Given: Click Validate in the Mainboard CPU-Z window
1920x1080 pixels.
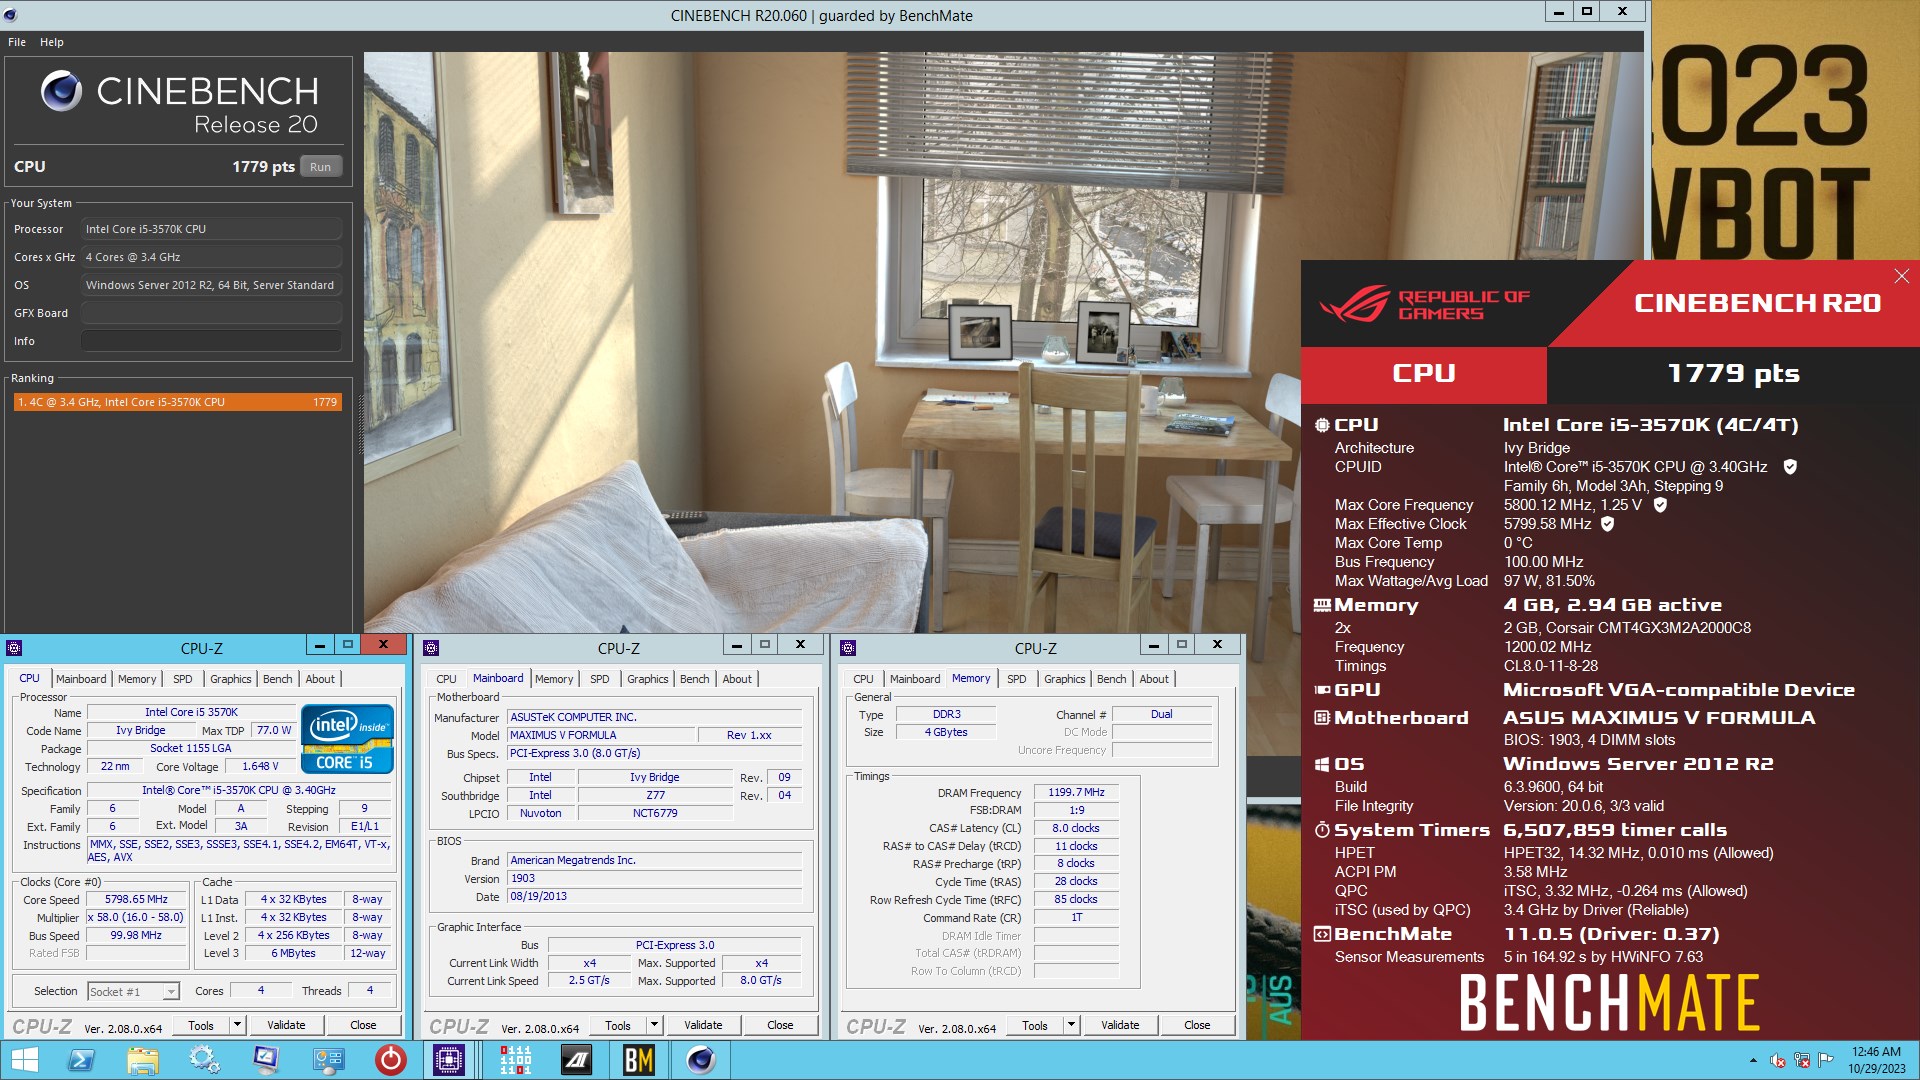Looking at the screenshot, I should point(703,1025).
